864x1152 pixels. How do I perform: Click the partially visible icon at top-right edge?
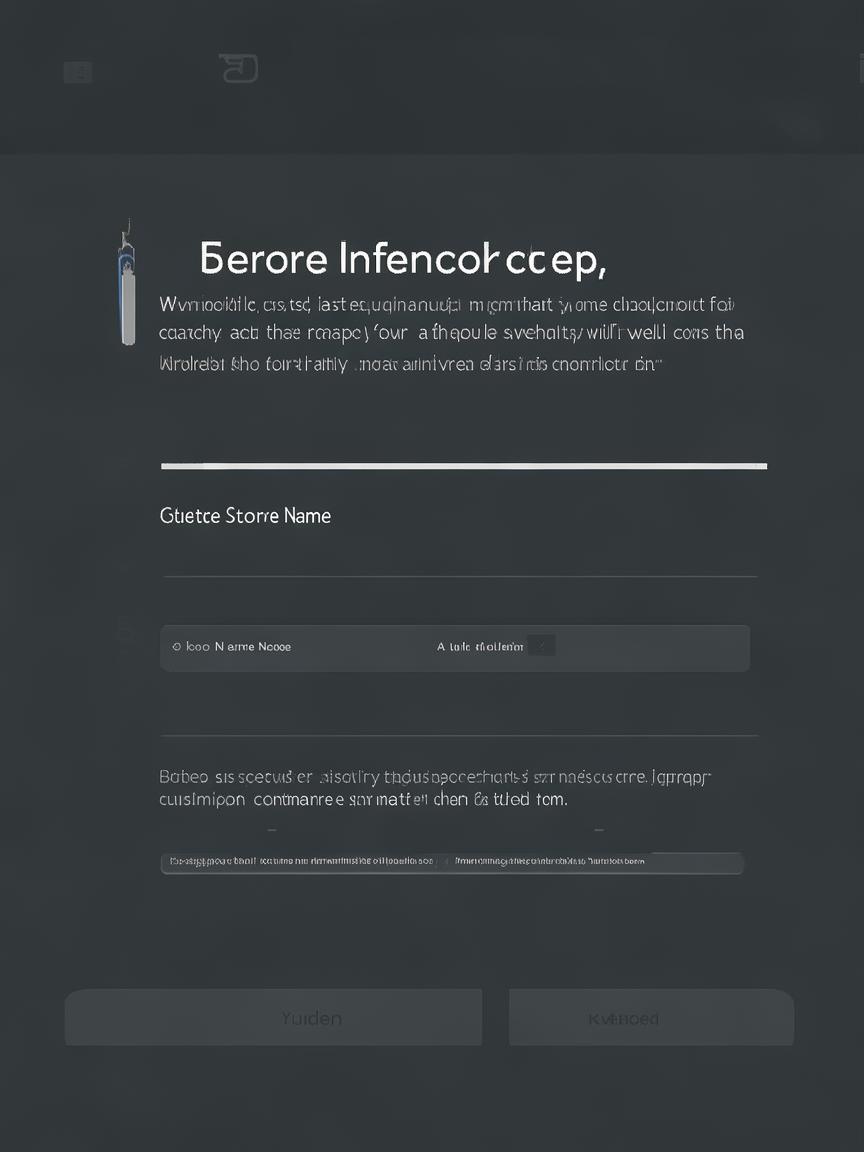pyautogui.click(x=861, y=68)
